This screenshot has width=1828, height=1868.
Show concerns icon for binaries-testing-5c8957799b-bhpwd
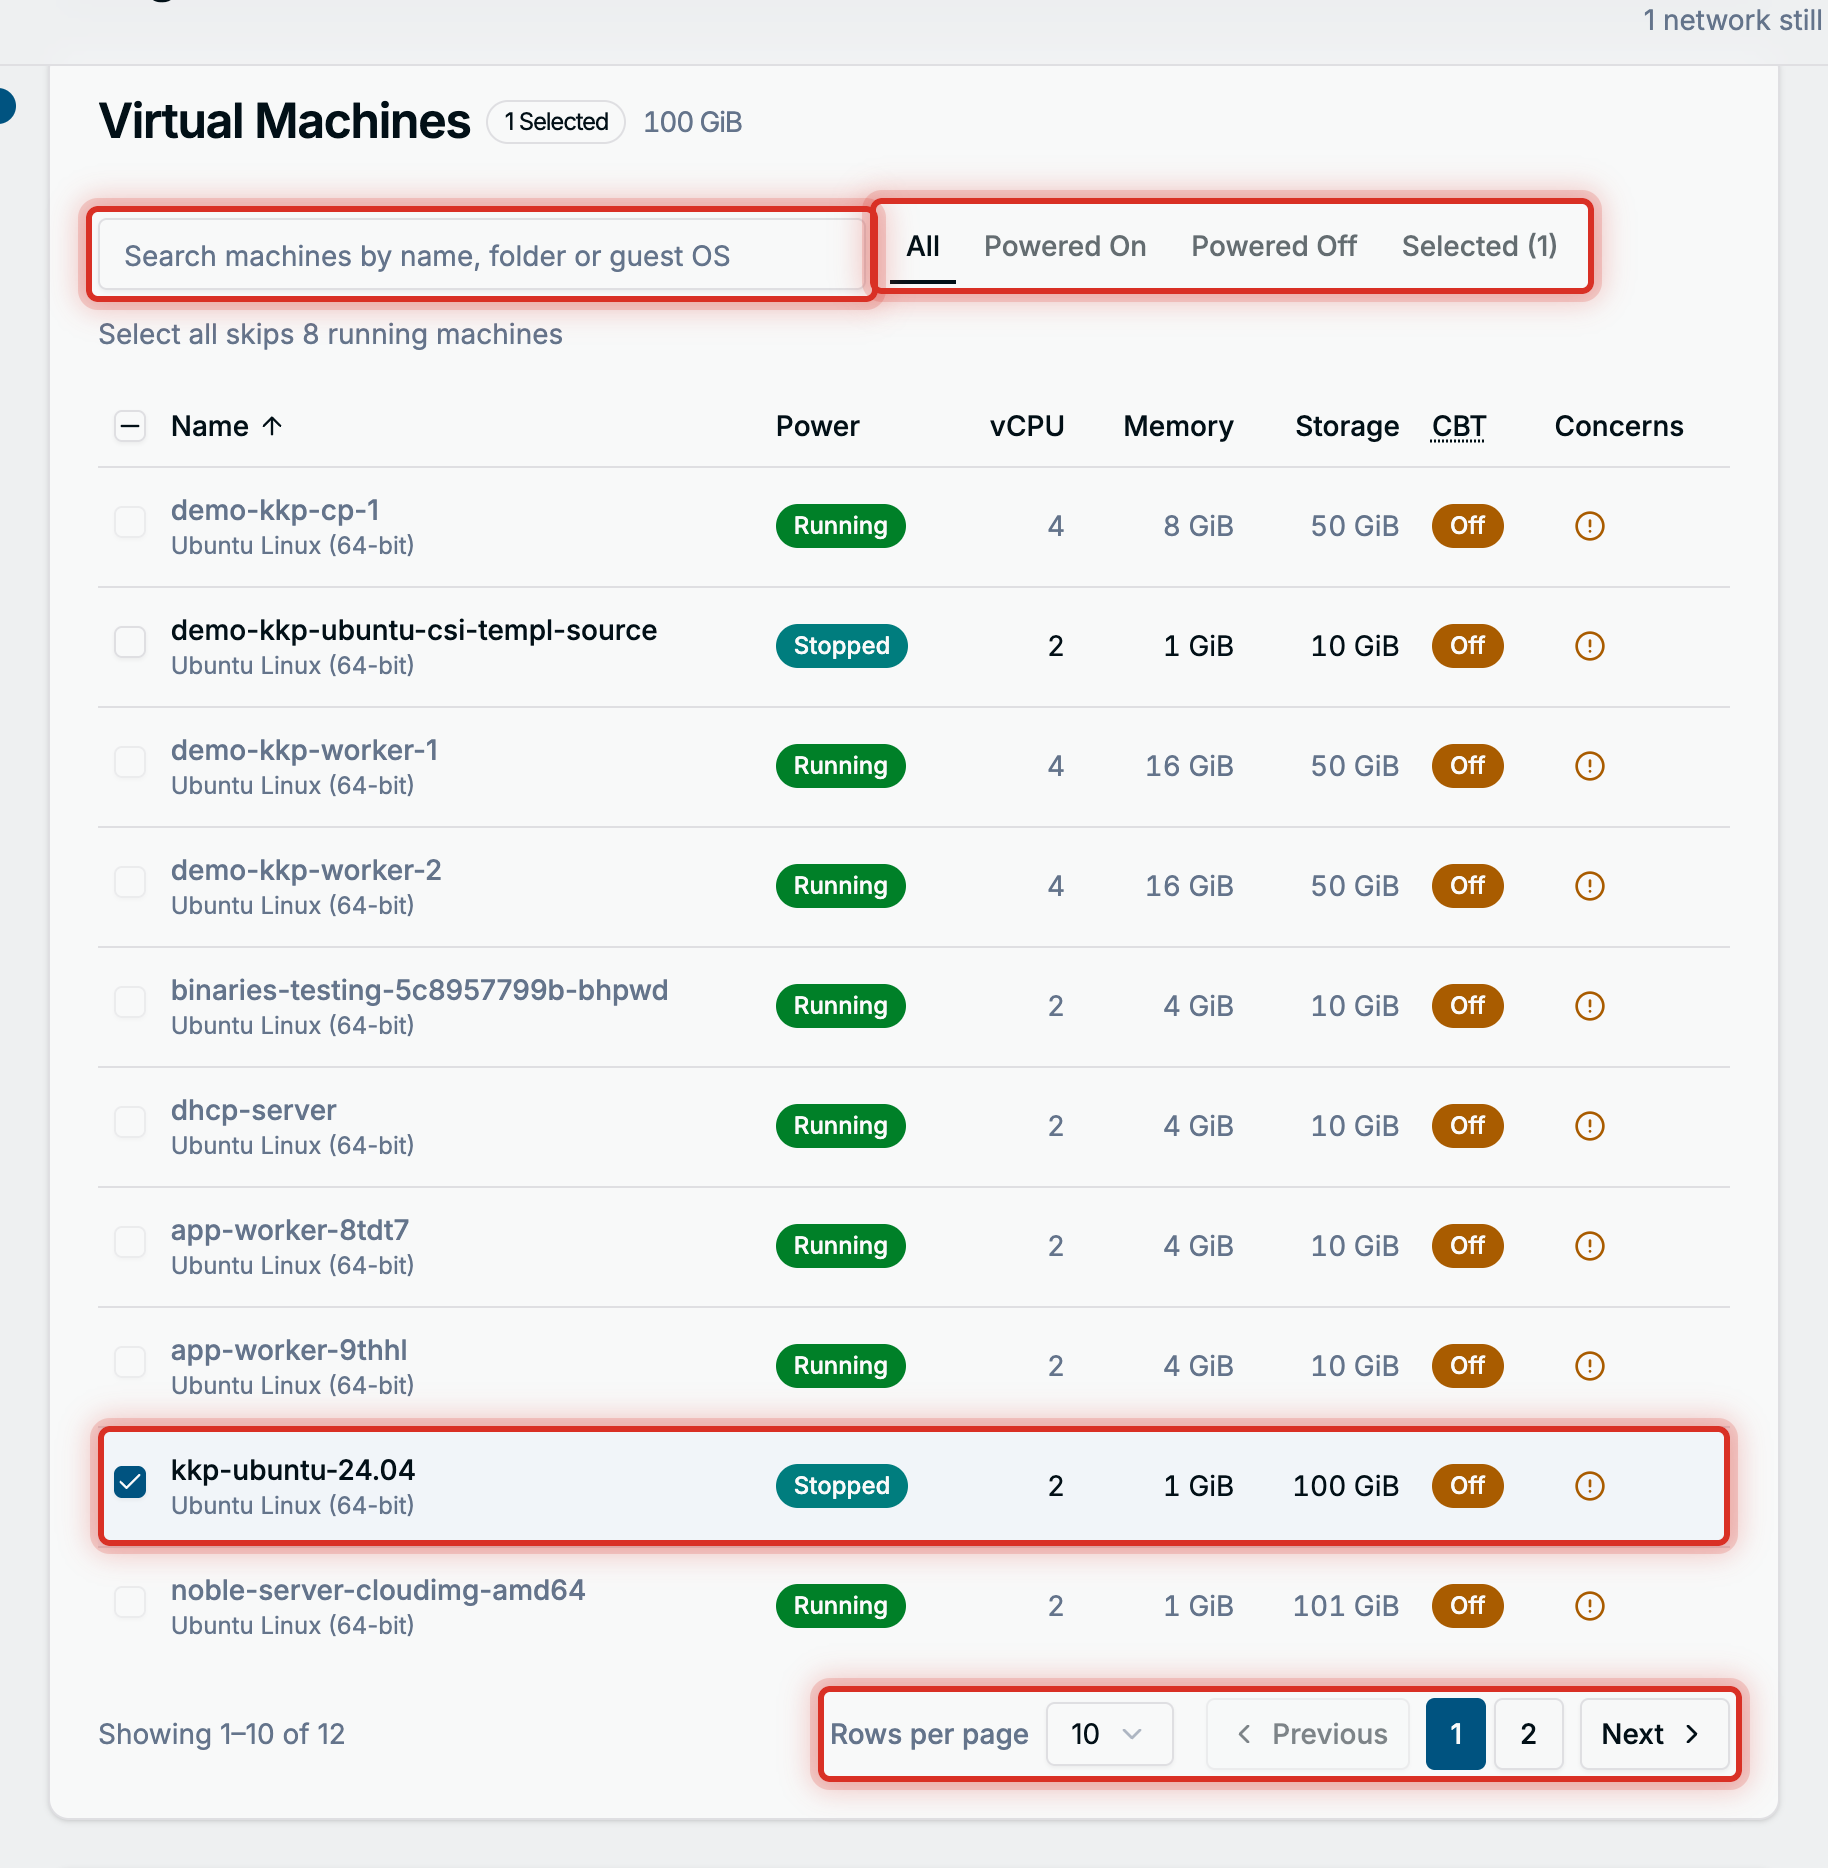coord(1589,1006)
